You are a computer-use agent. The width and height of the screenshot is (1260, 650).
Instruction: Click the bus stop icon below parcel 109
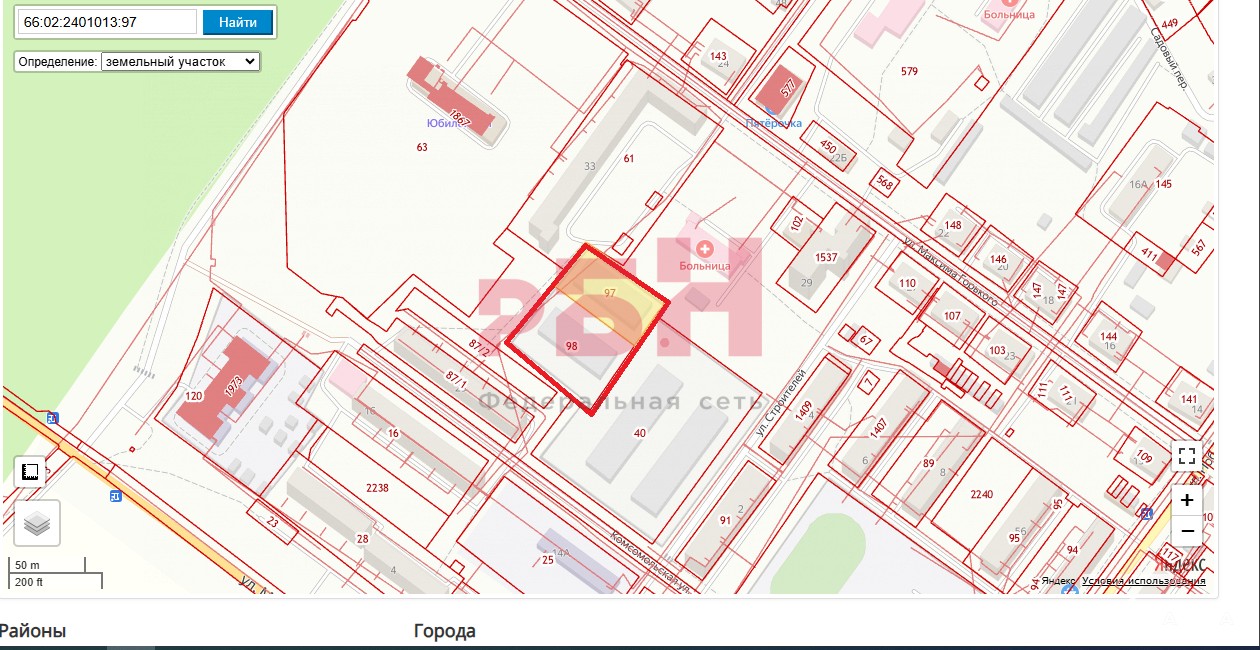(x=1145, y=513)
